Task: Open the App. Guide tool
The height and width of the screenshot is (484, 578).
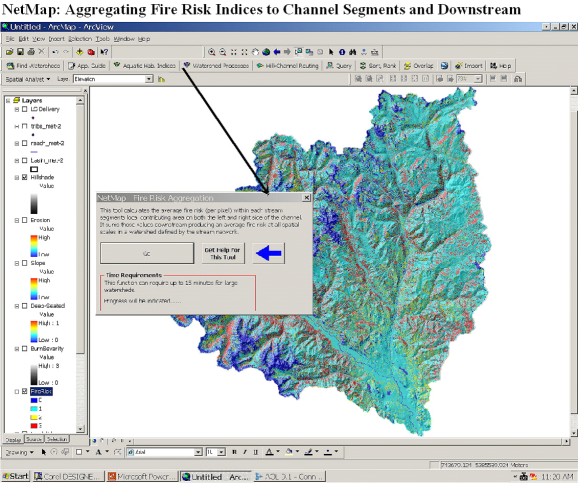Action: tap(87, 66)
